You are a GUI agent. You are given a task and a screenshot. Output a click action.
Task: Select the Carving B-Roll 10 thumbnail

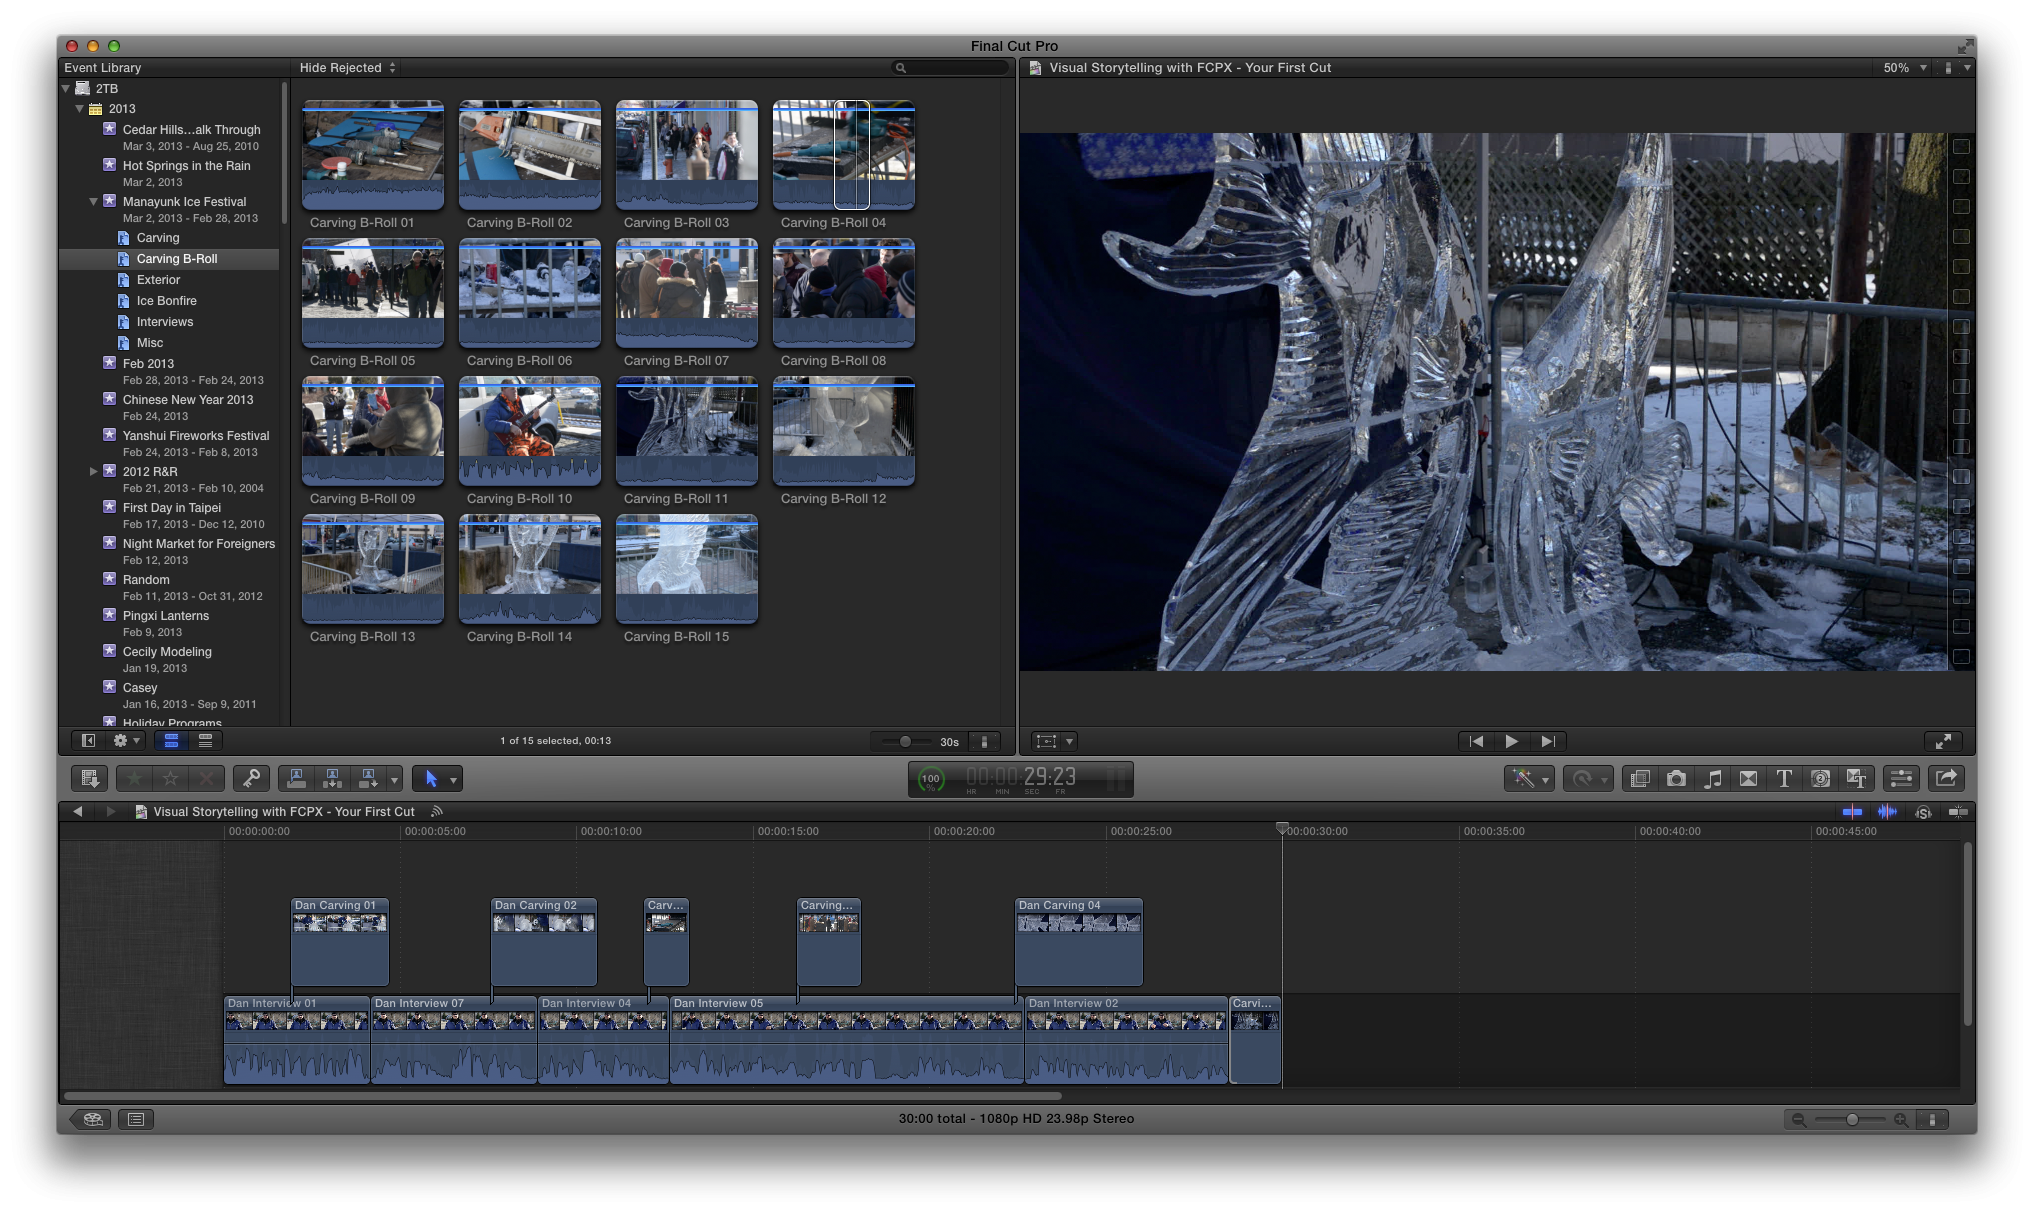(x=530, y=430)
